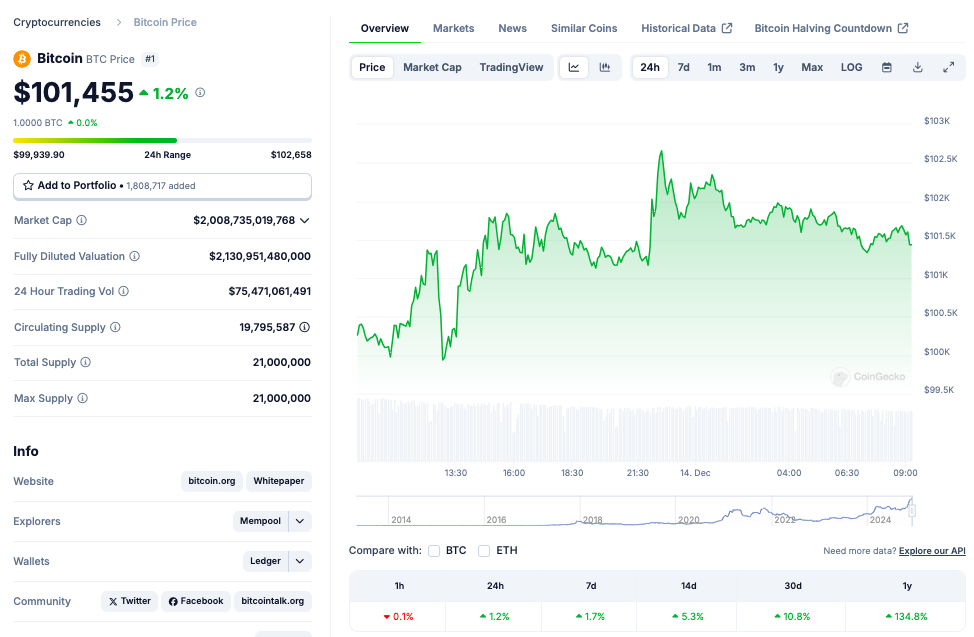
Task: Click the timeline range handle near 2024
Action: coord(912,511)
